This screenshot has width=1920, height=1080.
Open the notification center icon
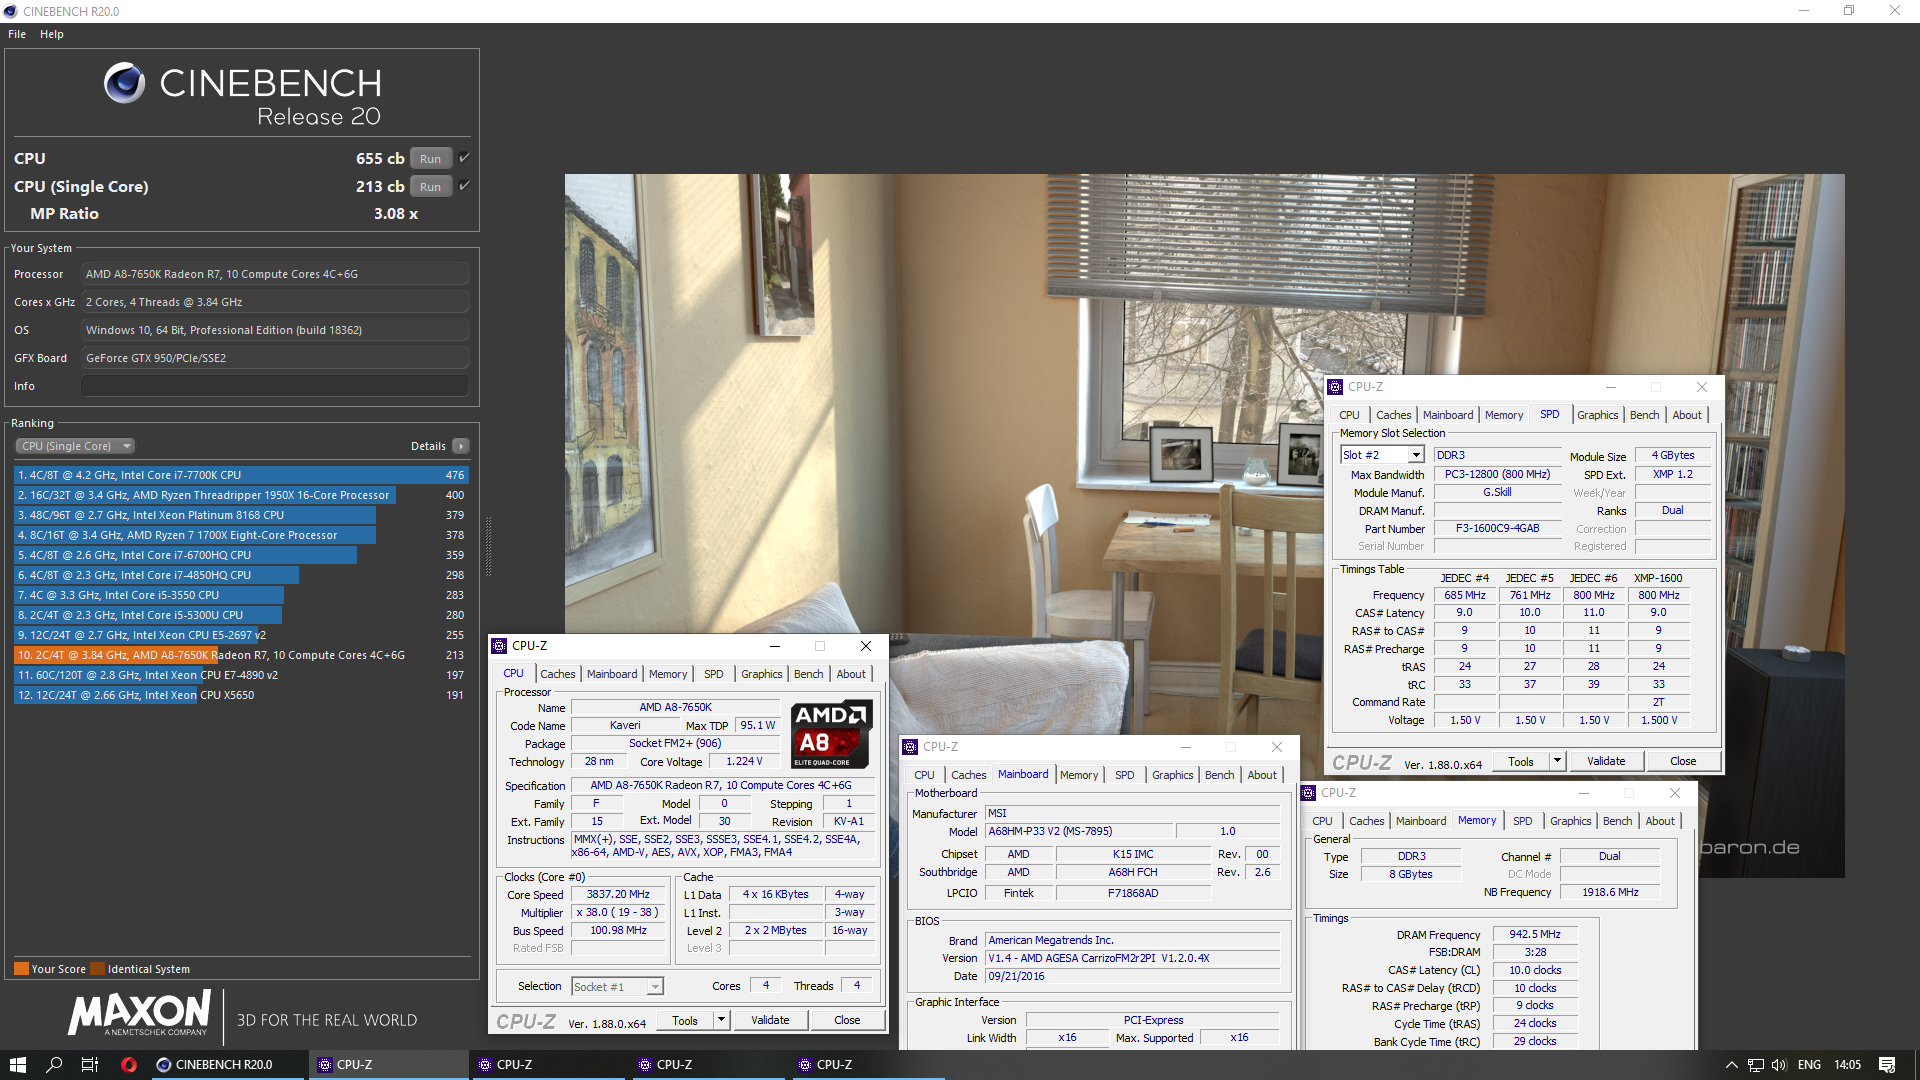(x=1887, y=1065)
